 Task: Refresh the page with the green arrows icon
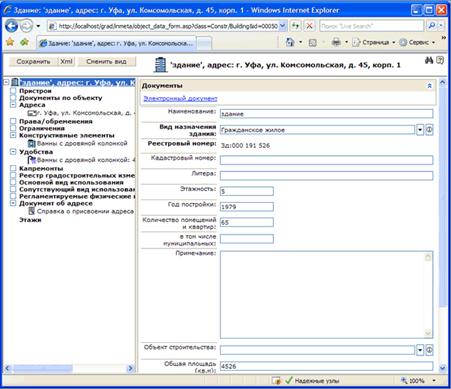pos(295,26)
